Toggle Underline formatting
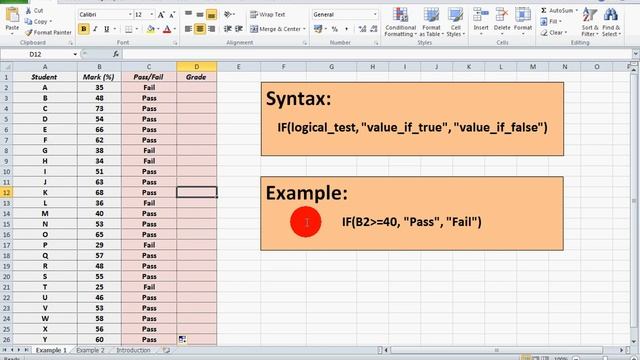The image size is (640, 360). [107, 29]
